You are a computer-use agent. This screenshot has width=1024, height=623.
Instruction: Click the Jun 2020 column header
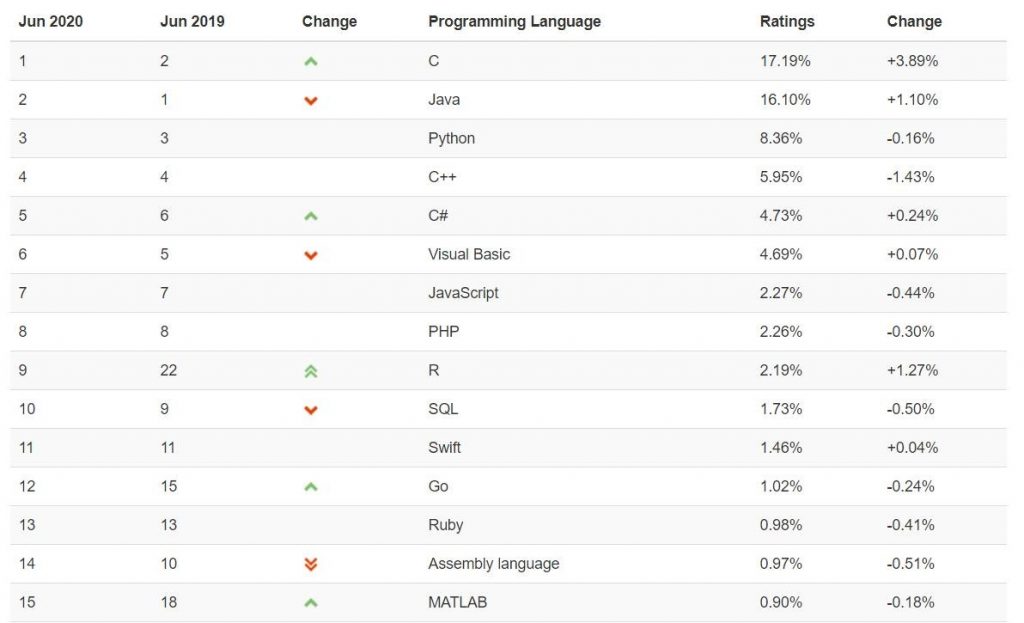(51, 22)
